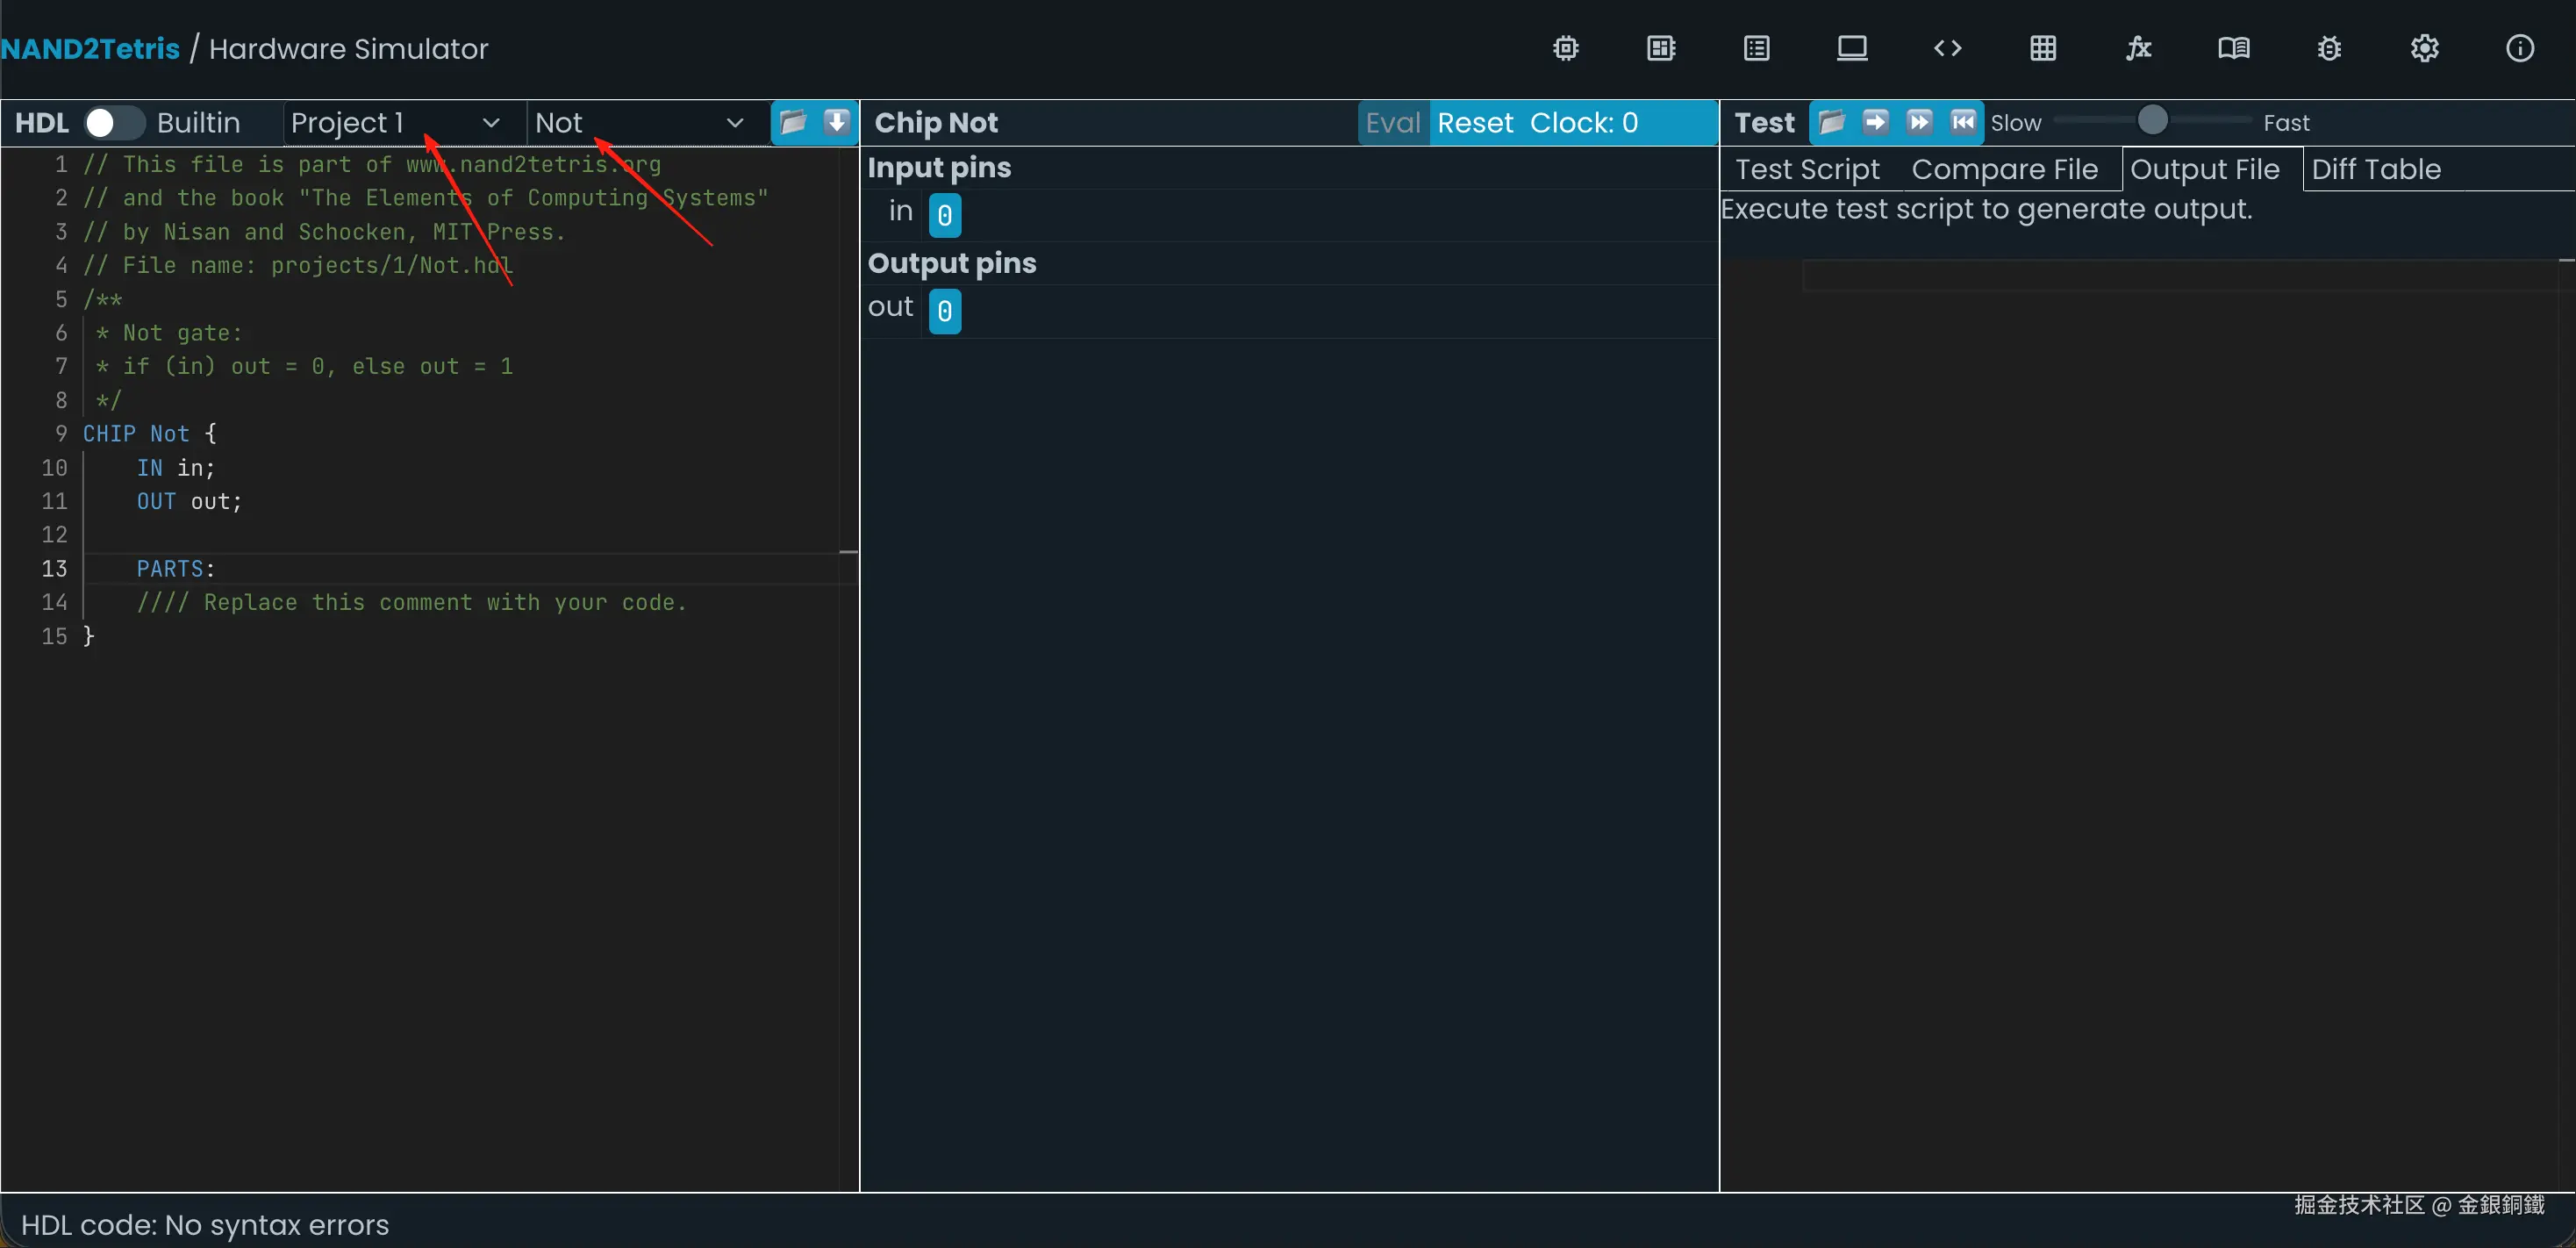Image resolution: width=2576 pixels, height=1248 pixels.
Task: Switch to the Test Script tab
Action: pyautogui.click(x=1807, y=170)
